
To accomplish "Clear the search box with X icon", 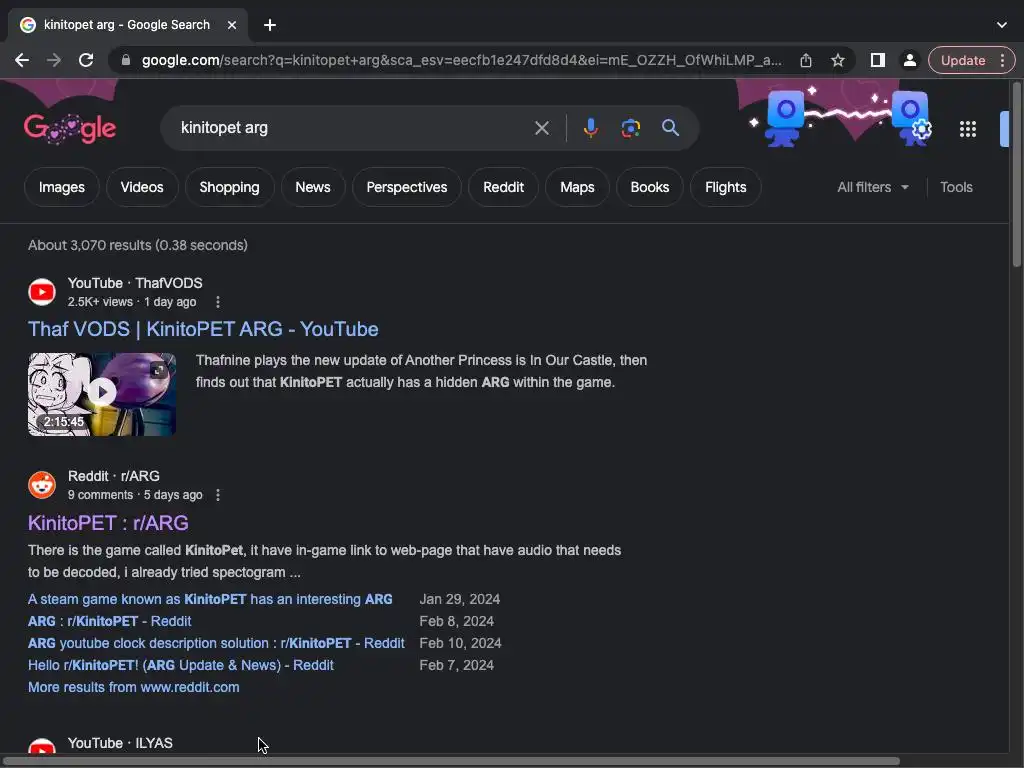I will (x=541, y=128).
